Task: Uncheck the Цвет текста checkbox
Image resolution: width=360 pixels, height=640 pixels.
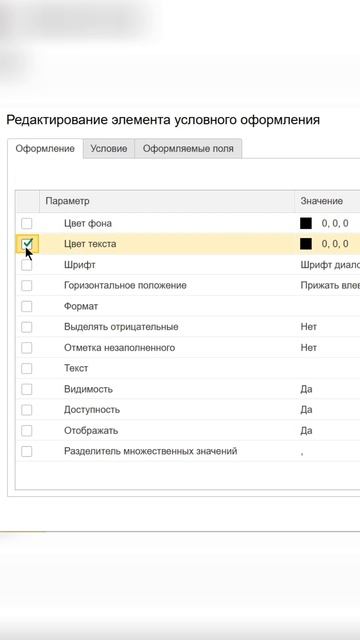Action: [27, 244]
